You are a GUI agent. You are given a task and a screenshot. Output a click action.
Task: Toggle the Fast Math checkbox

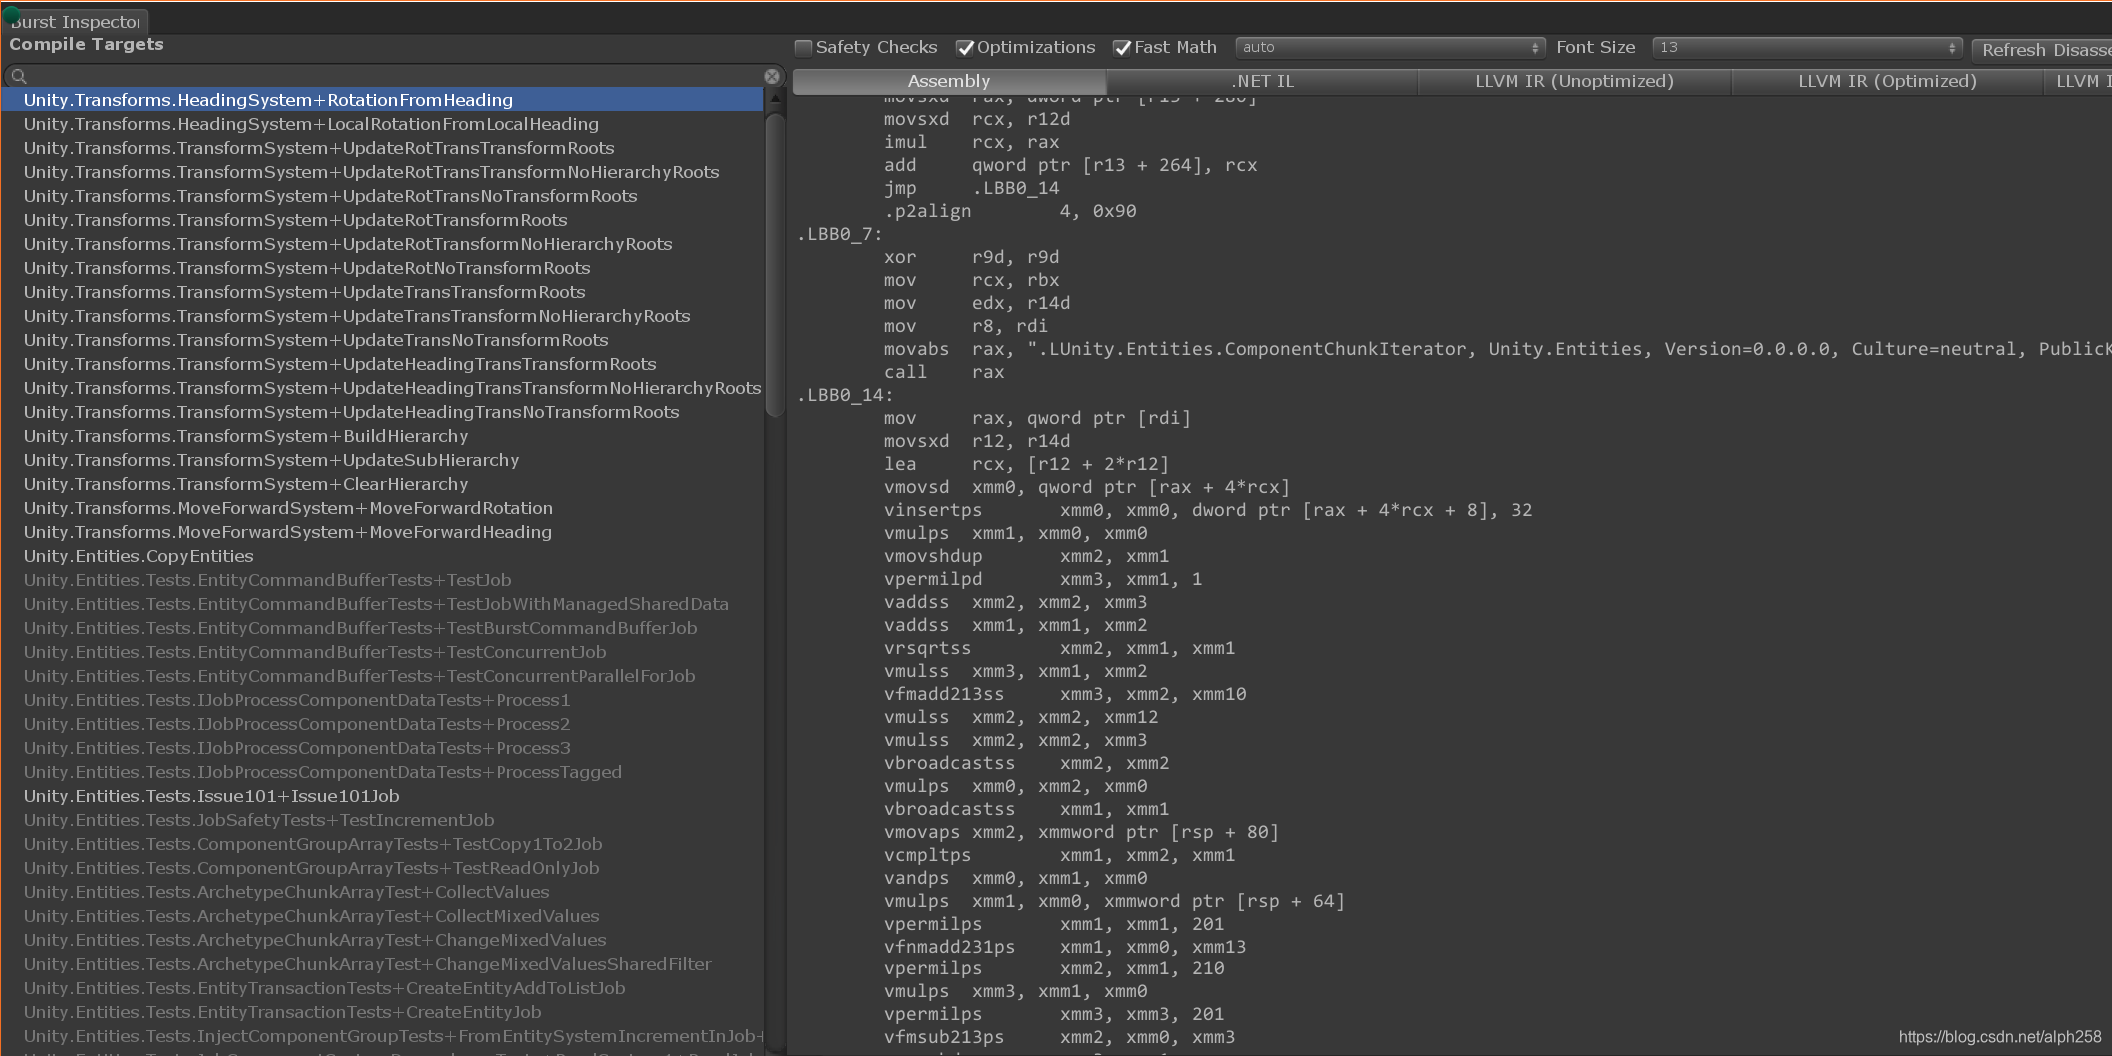tap(1122, 48)
